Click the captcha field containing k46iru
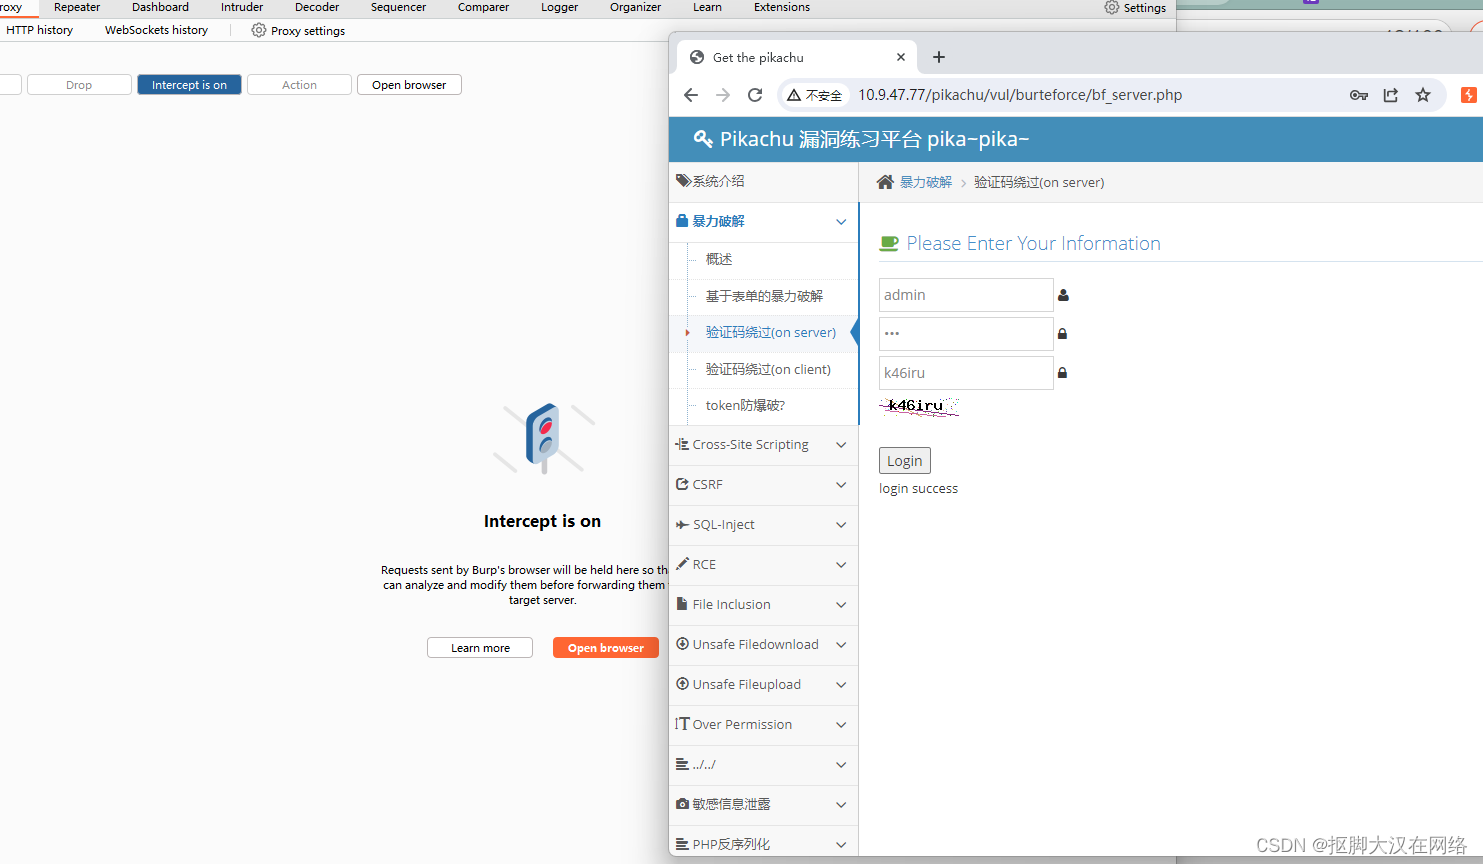Screen dimensions: 1483x864 [966, 372]
